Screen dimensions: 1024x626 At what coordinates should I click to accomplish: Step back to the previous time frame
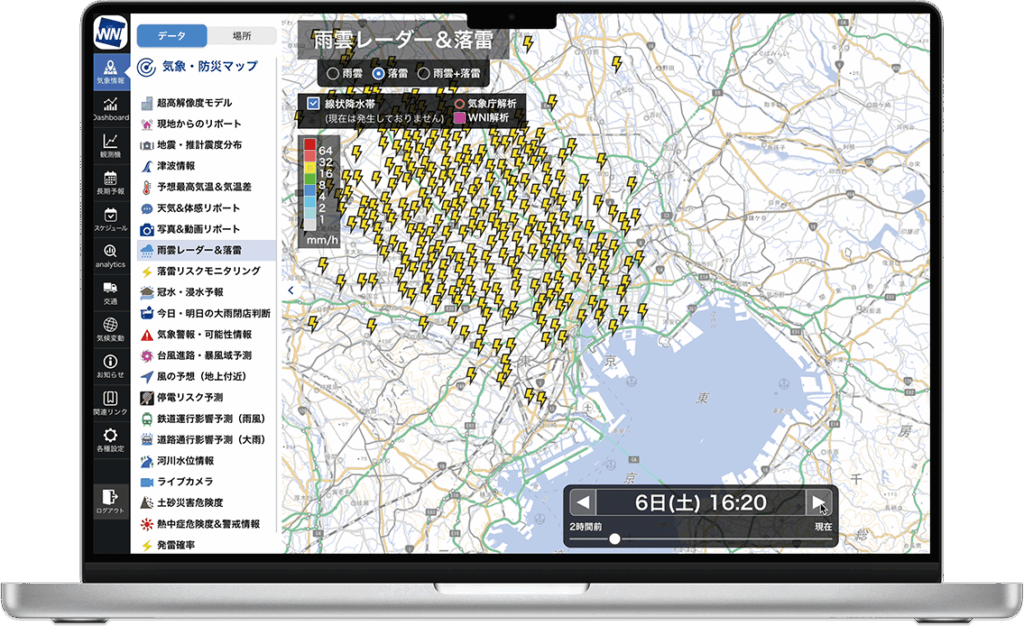pos(583,503)
